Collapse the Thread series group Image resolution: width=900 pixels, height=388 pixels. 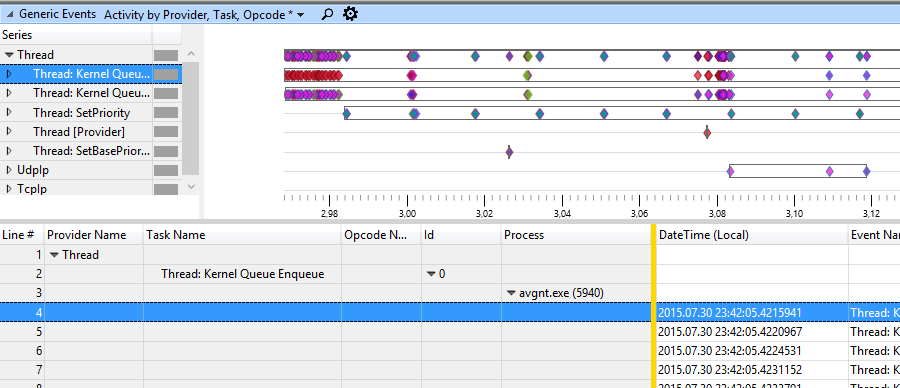click(x=9, y=55)
